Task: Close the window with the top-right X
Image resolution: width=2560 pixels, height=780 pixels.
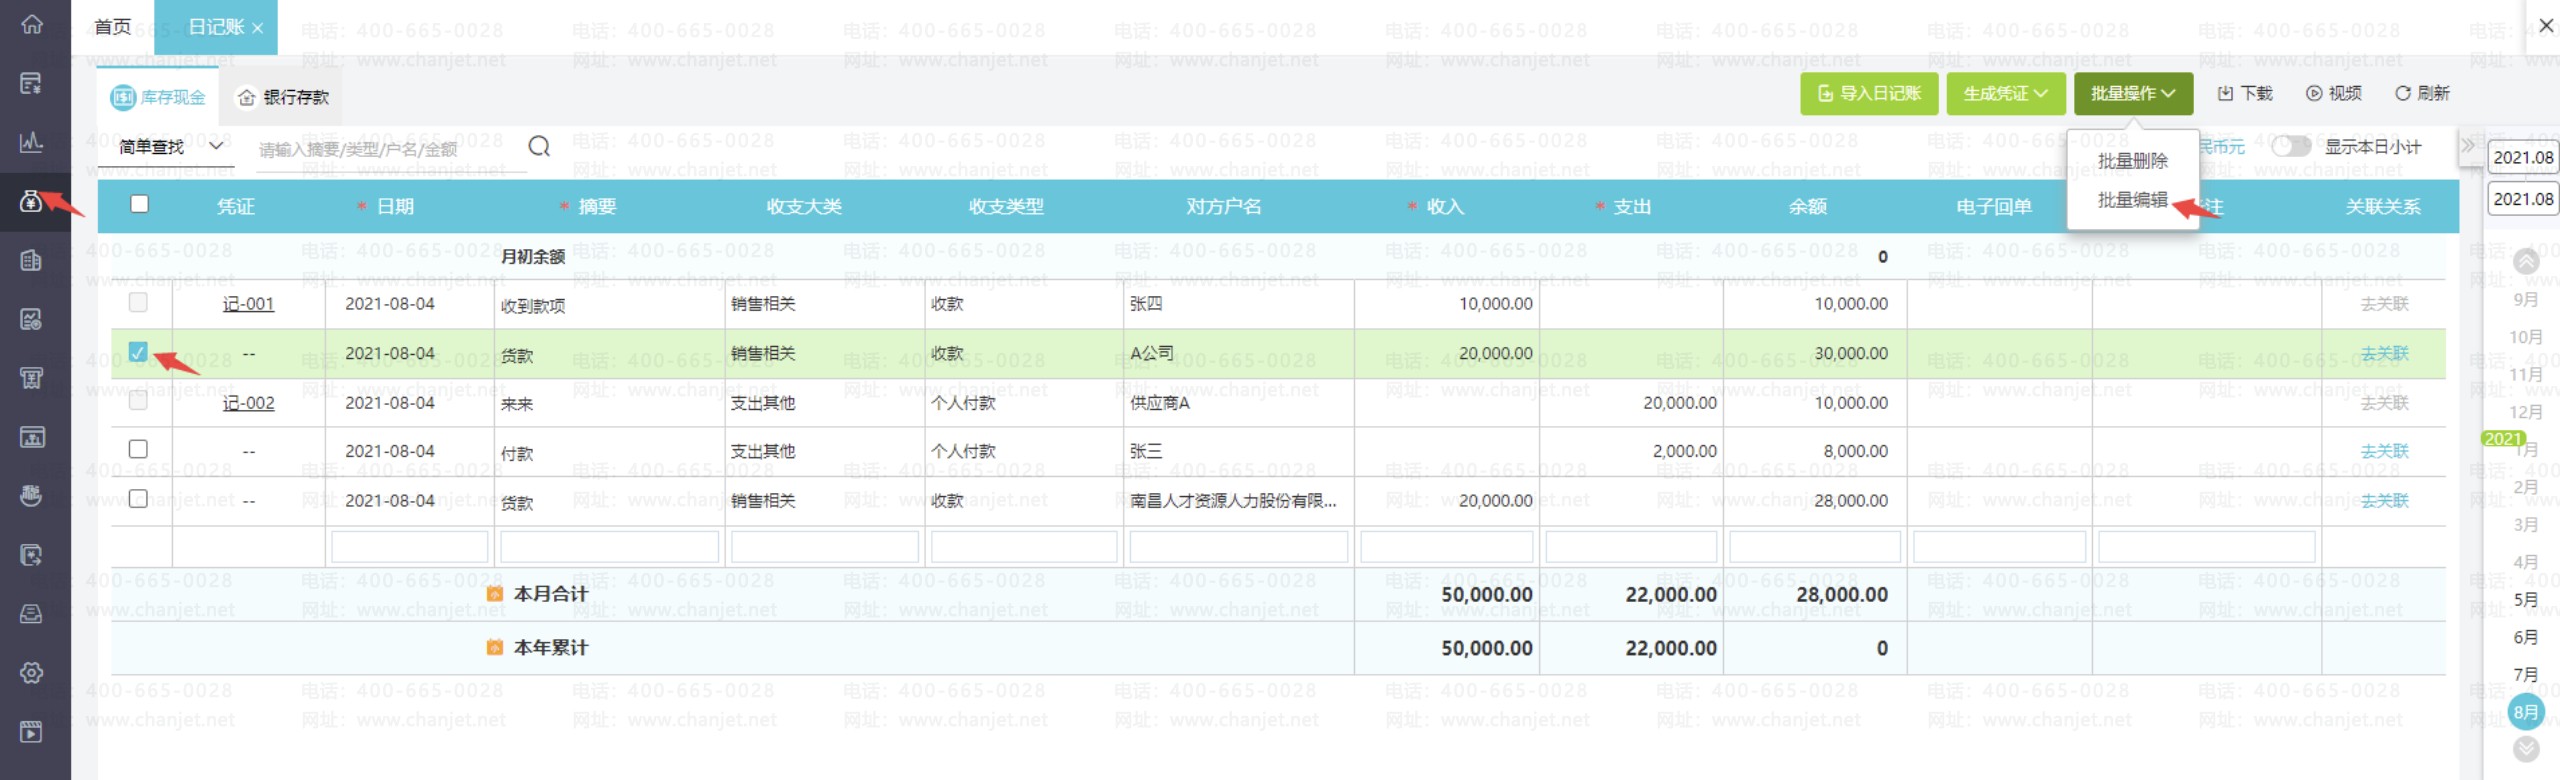Action: [x=2546, y=25]
